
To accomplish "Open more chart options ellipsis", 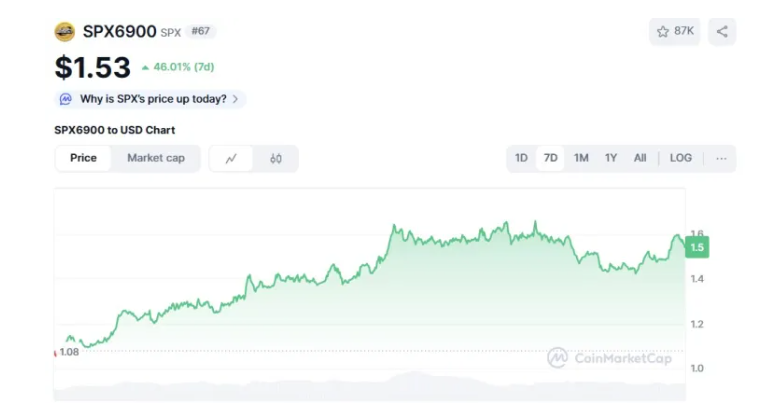I will 721,158.
